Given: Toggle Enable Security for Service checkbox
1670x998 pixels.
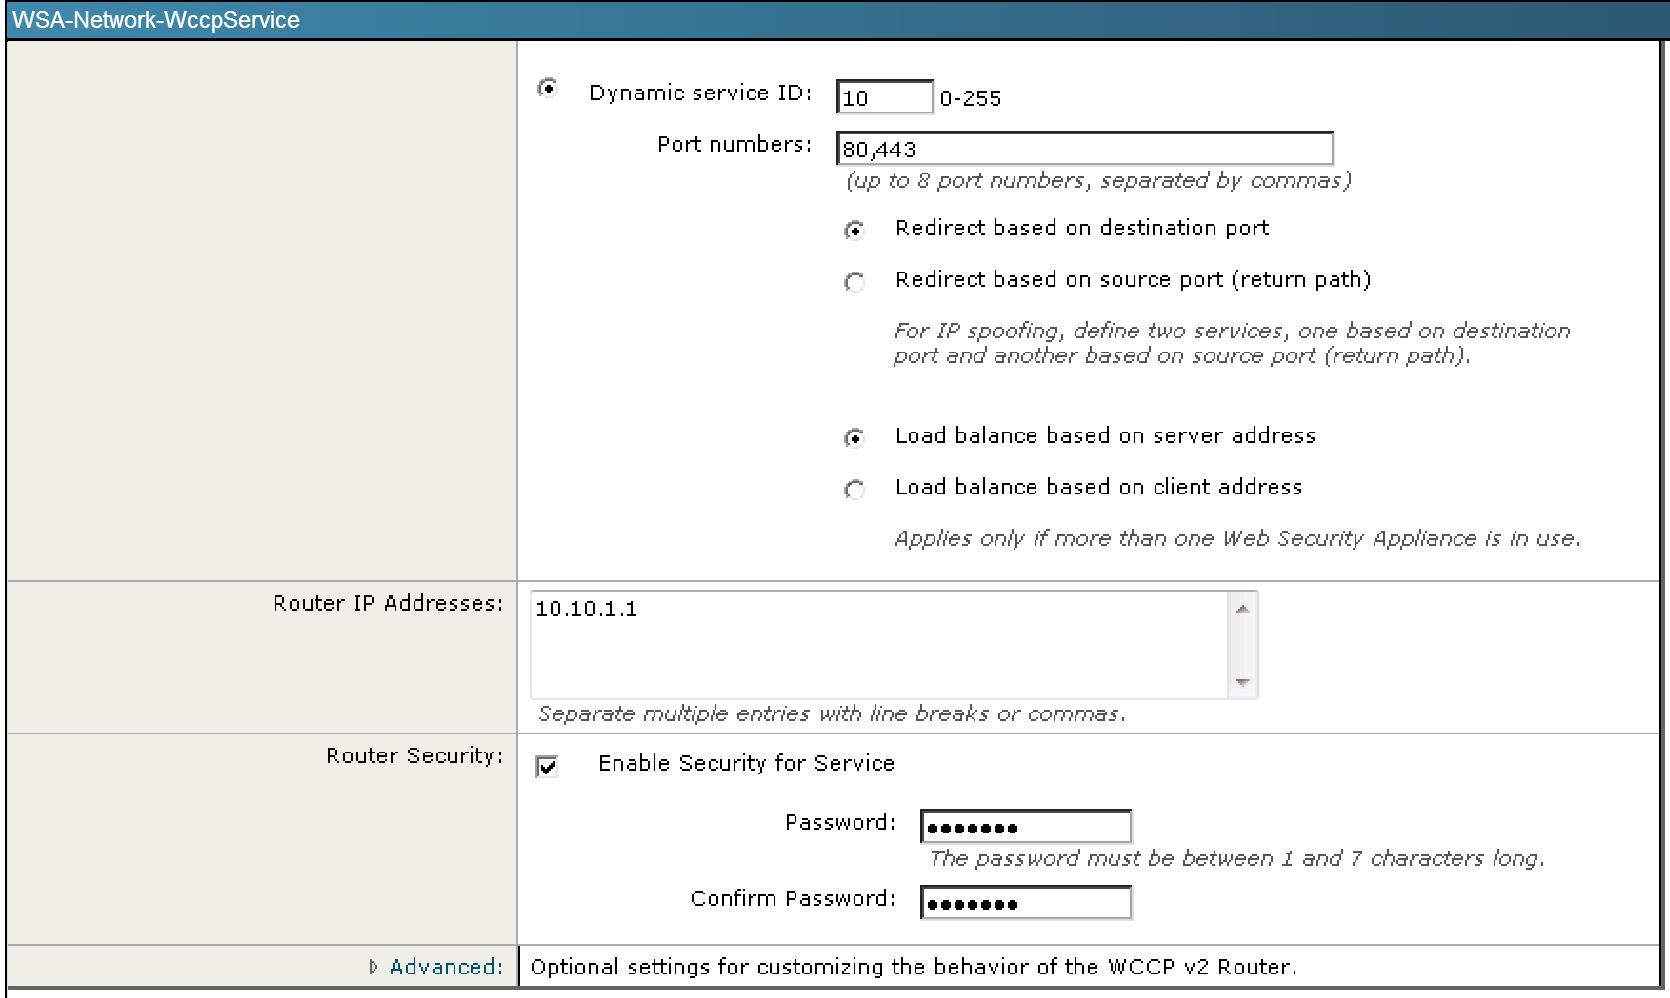Looking at the screenshot, I should 547,766.
